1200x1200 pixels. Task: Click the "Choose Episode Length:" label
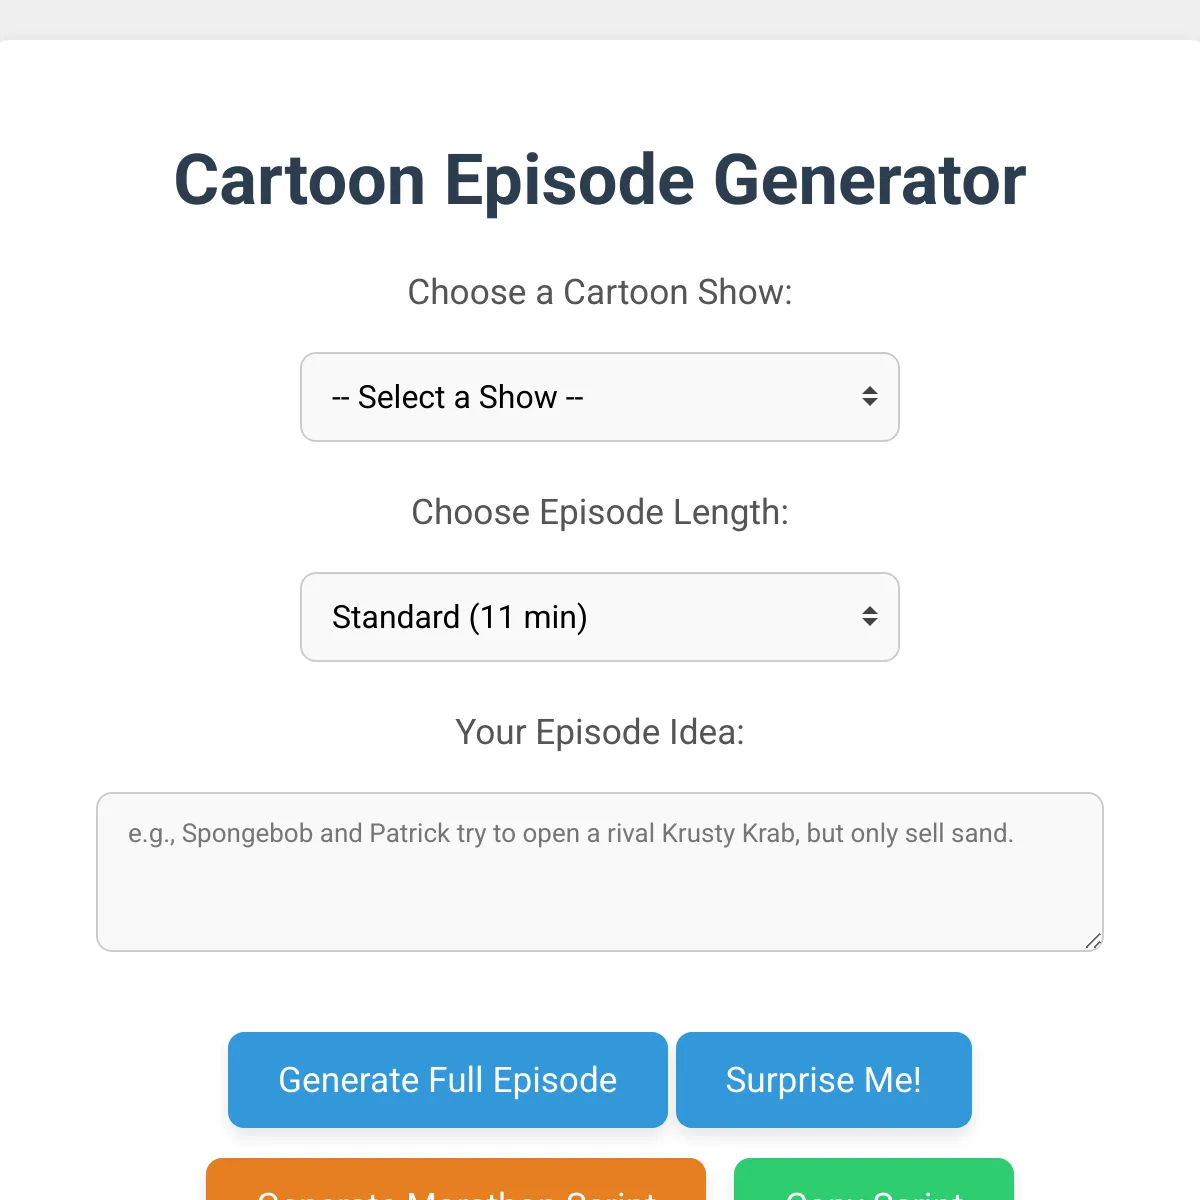(x=600, y=512)
